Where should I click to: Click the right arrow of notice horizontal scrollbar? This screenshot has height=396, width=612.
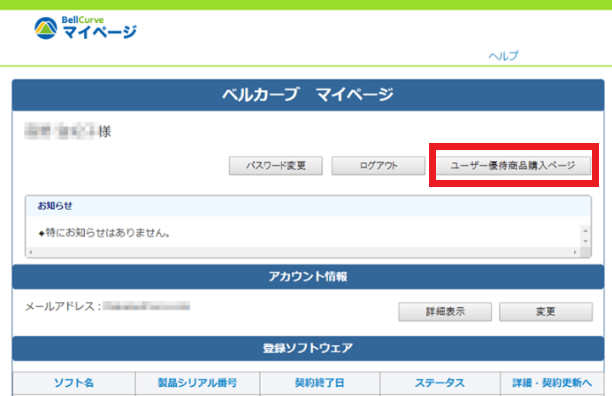tap(575, 252)
